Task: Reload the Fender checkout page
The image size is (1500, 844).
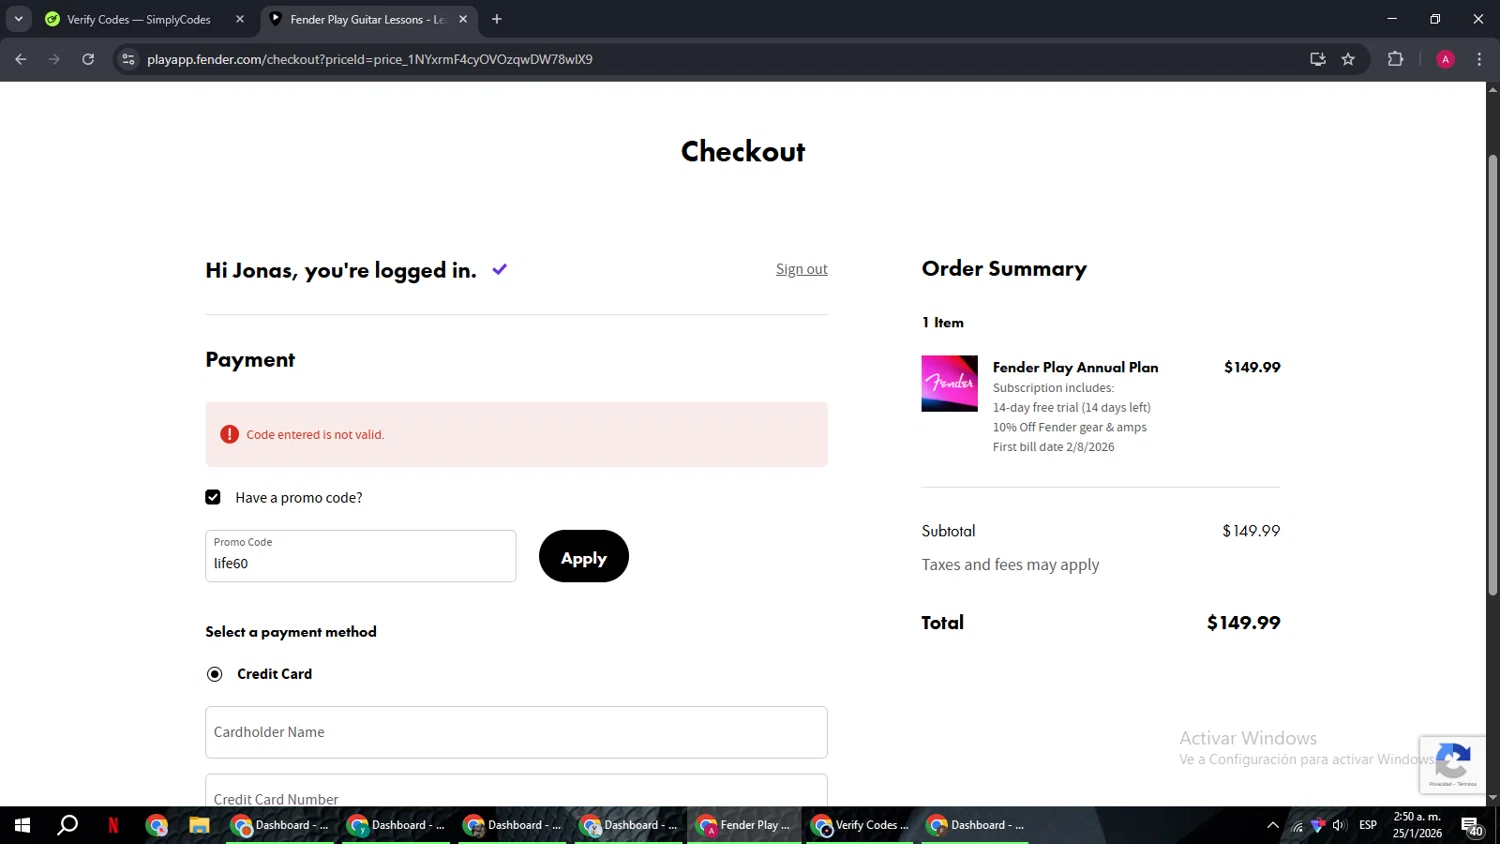Action: pos(88,59)
